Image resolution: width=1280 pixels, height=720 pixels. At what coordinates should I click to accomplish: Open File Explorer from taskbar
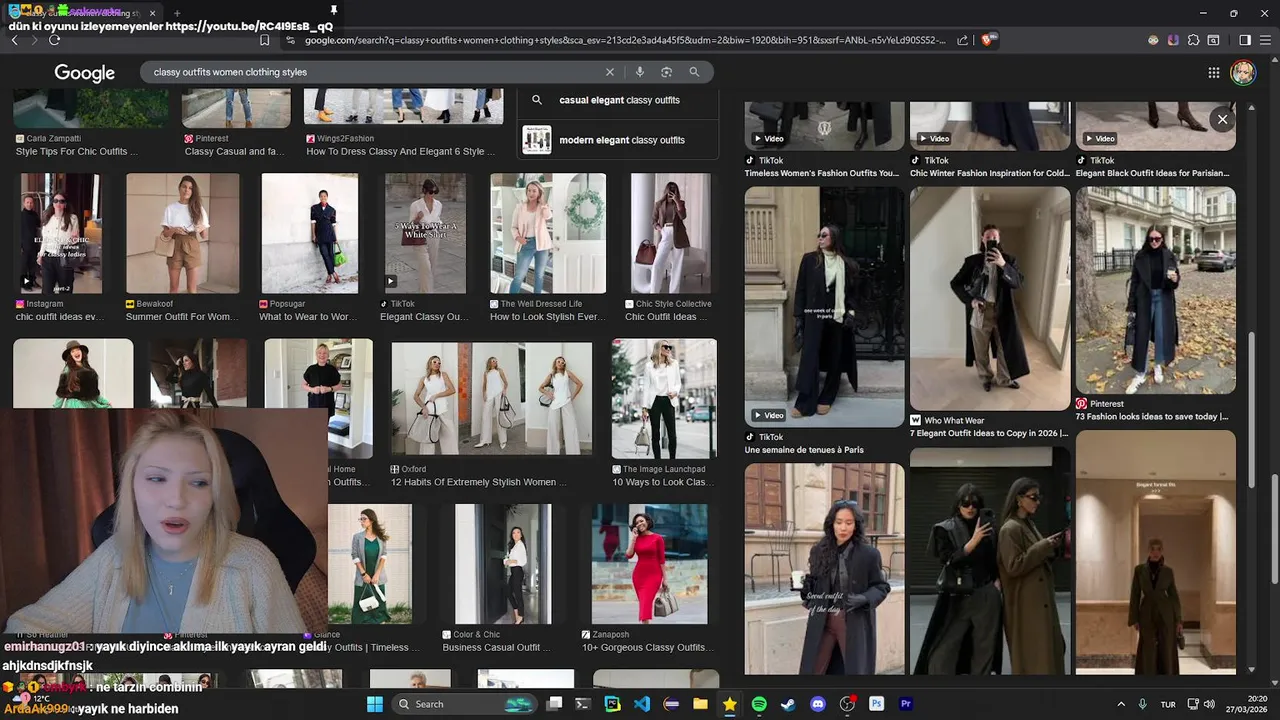[x=701, y=704]
